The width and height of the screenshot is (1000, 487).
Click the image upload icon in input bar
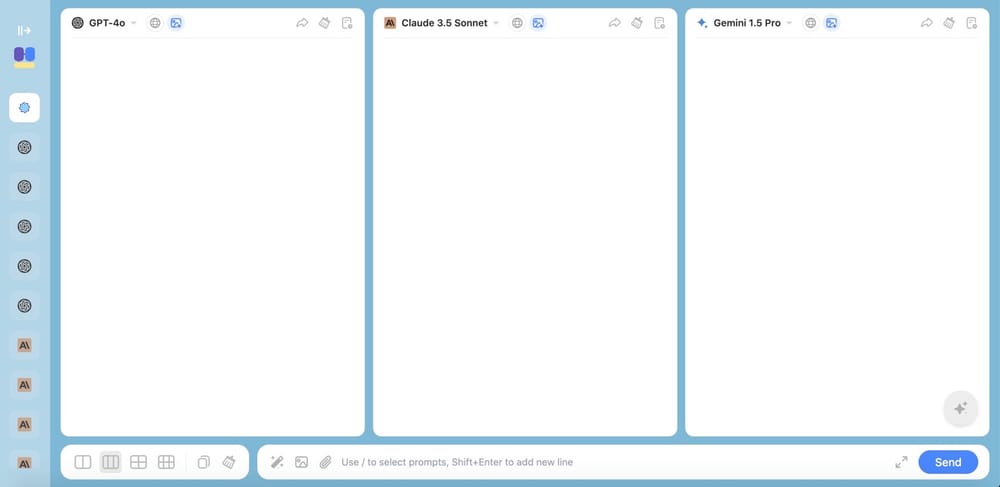(x=301, y=462)
